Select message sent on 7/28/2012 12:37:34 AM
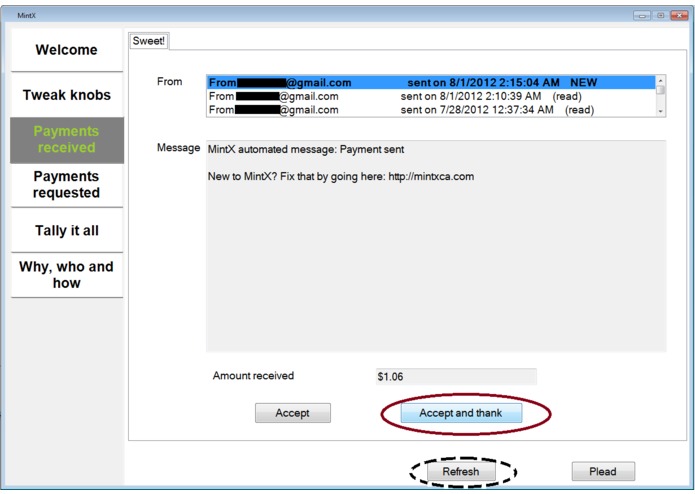 (x=431, y=110)
